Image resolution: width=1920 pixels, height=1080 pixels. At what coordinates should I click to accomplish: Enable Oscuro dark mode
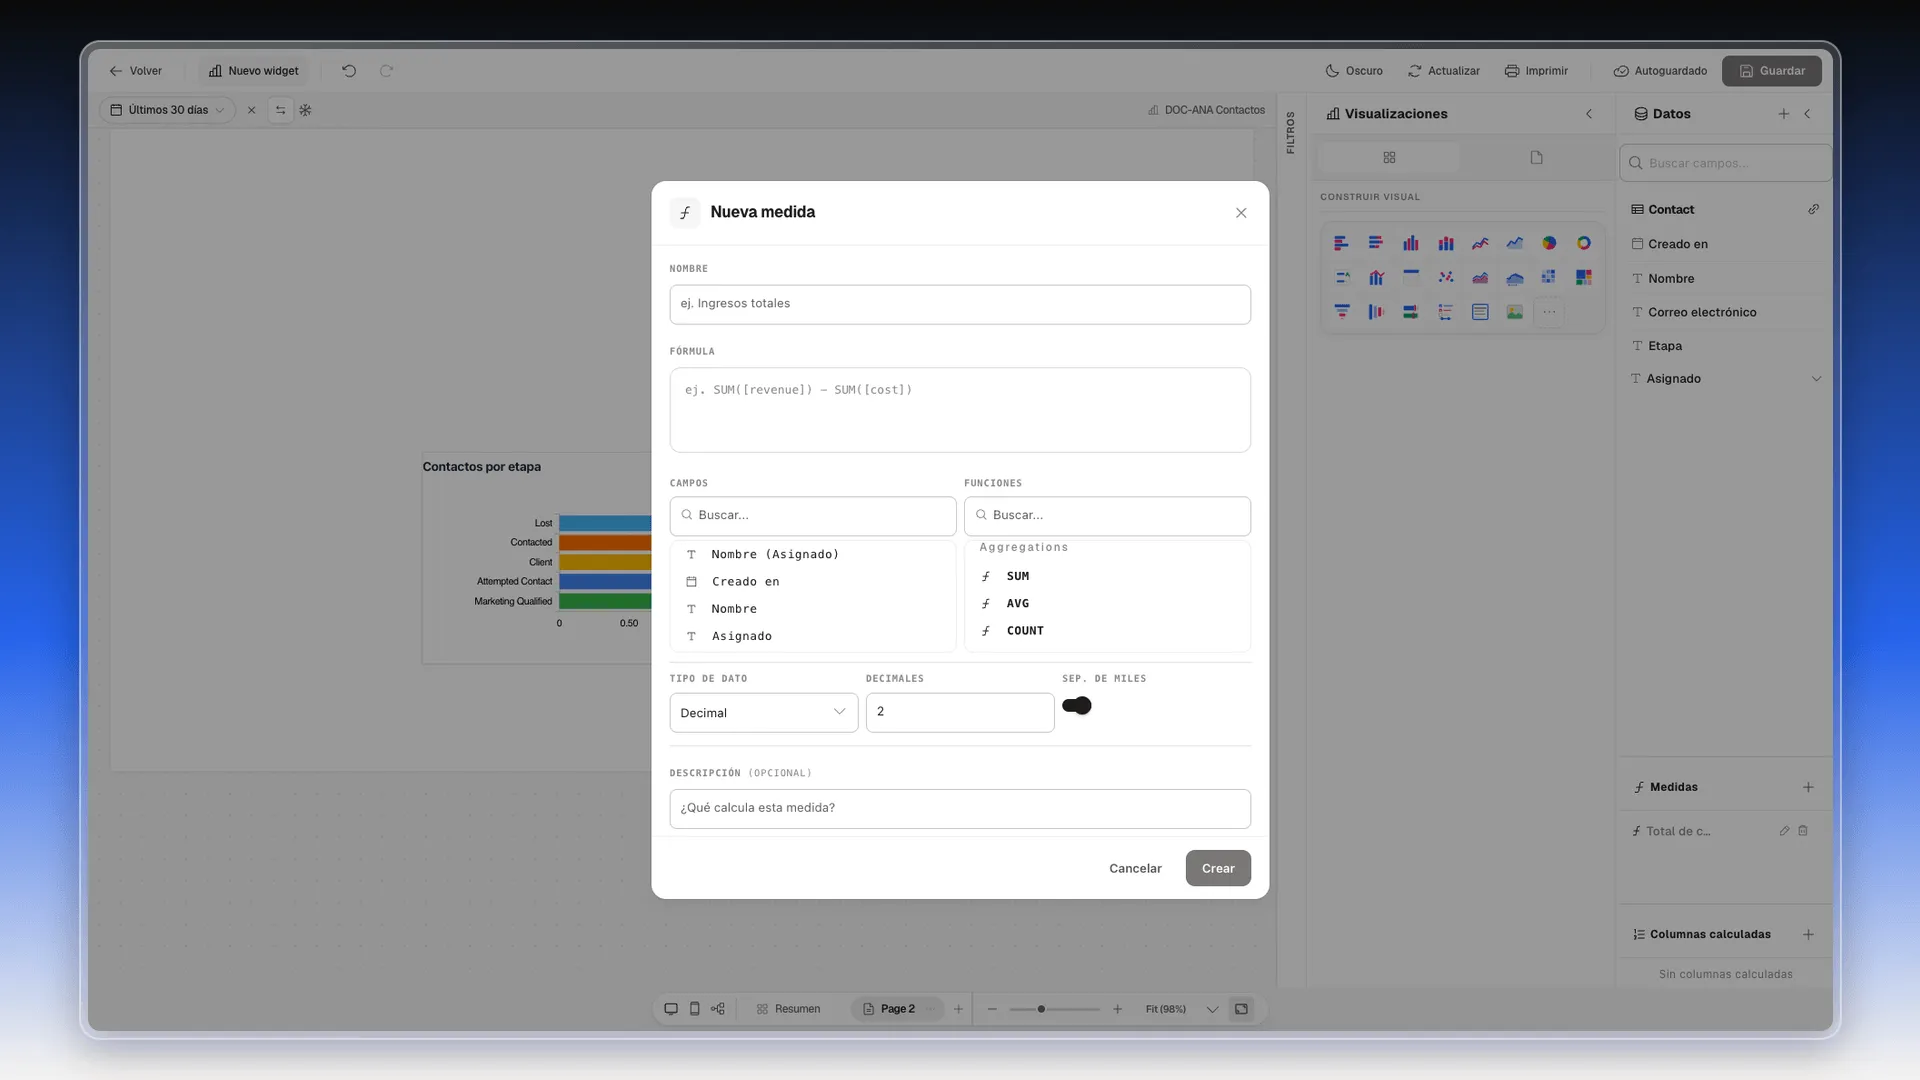tap(1354, 71)
